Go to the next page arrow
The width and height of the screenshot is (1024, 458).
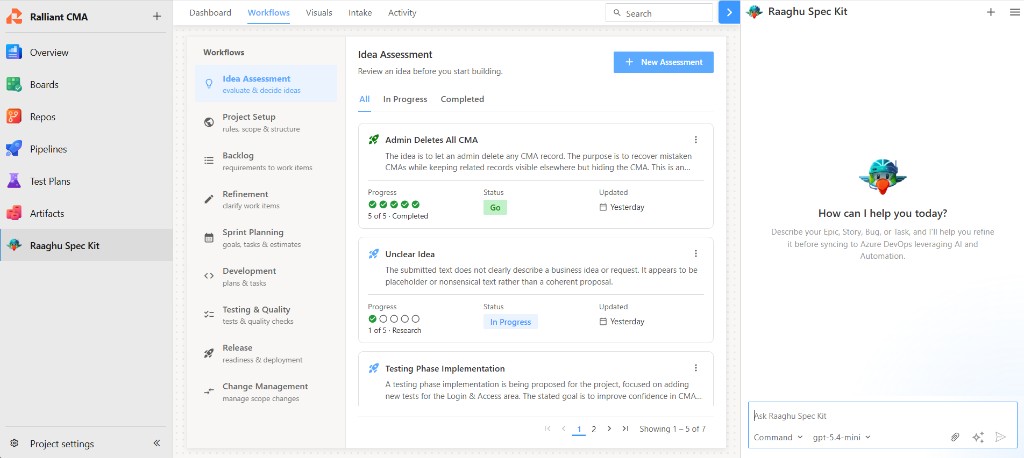tap(609, 429)
